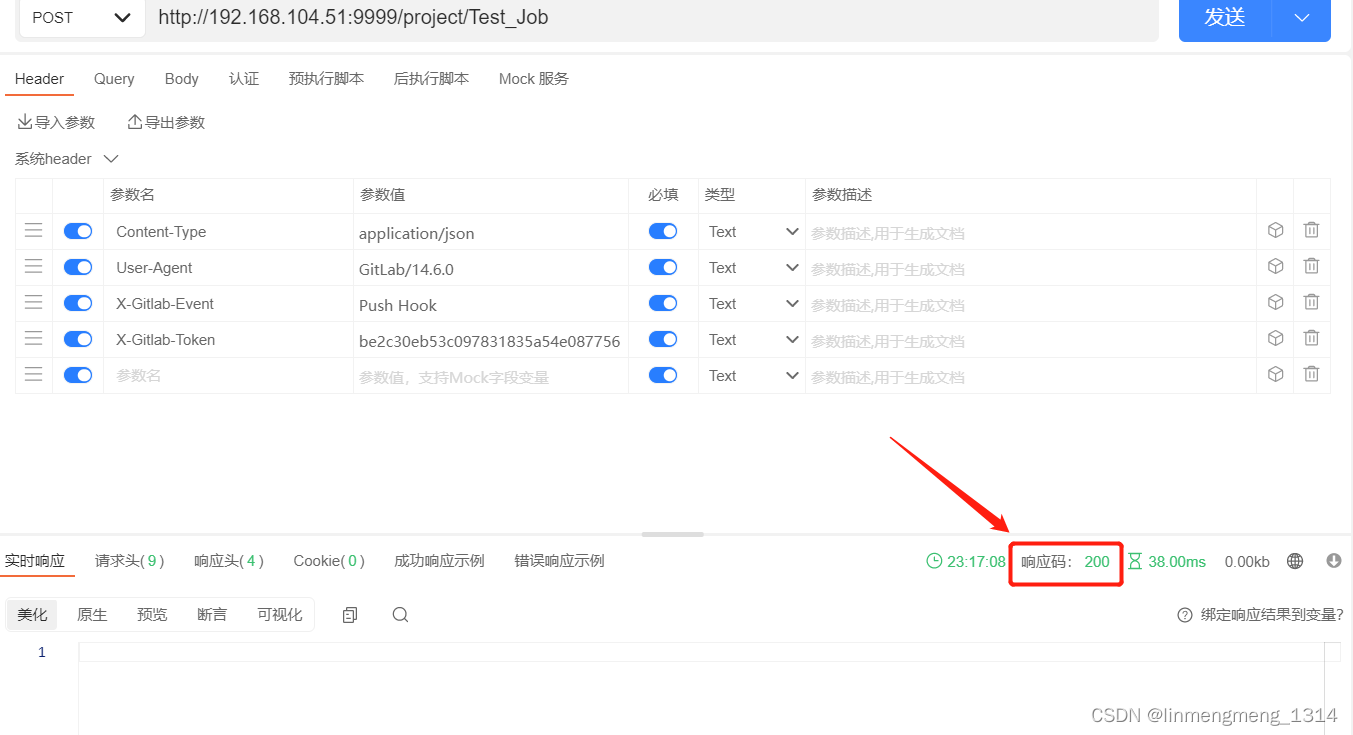Click the empty 参数名 input field

228,375
